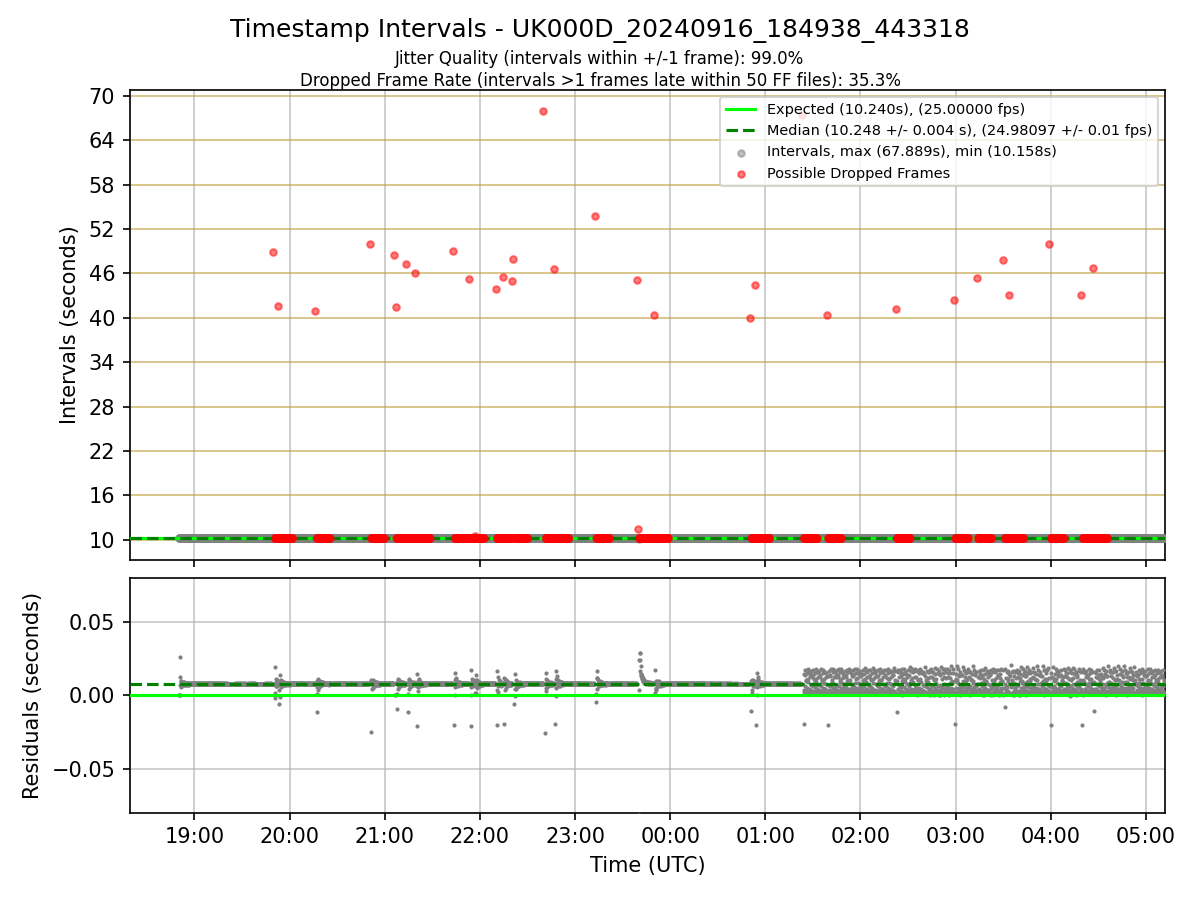The width and height of the screenshot is (1200, 900).
Task: Click the 21:00 x-axis tick label
Action: (384, 836)
